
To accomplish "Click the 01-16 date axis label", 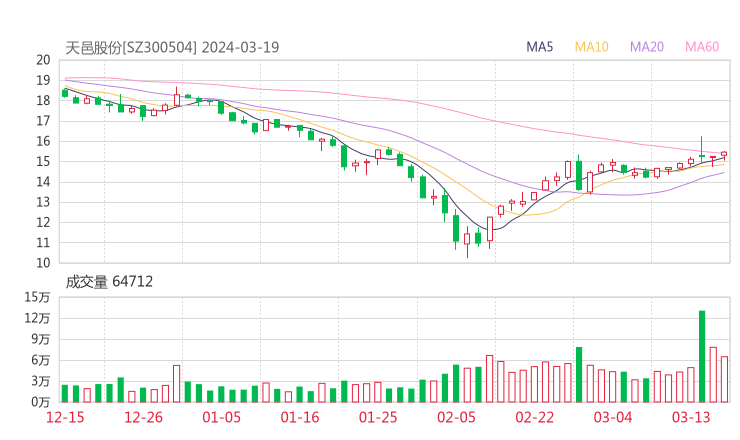I will 300,417.
